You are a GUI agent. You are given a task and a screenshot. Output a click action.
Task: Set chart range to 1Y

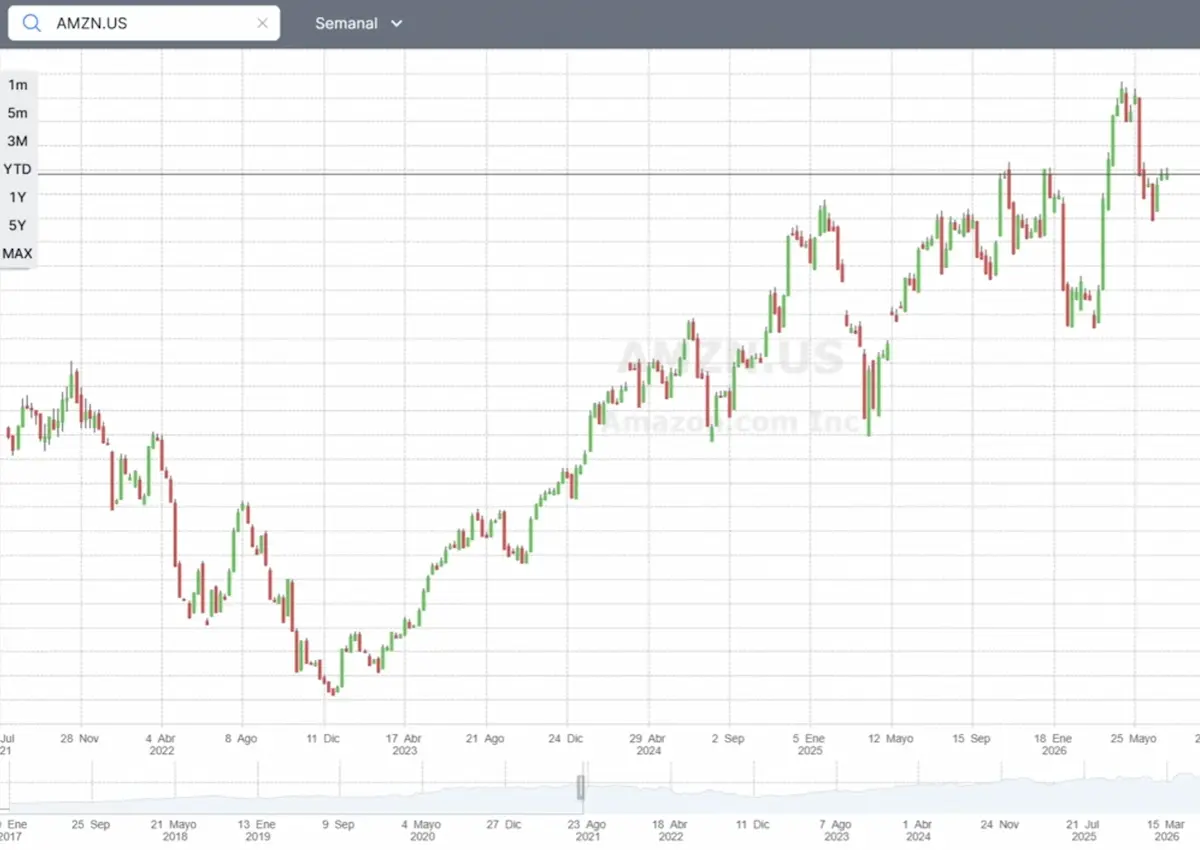coord(18,197)
